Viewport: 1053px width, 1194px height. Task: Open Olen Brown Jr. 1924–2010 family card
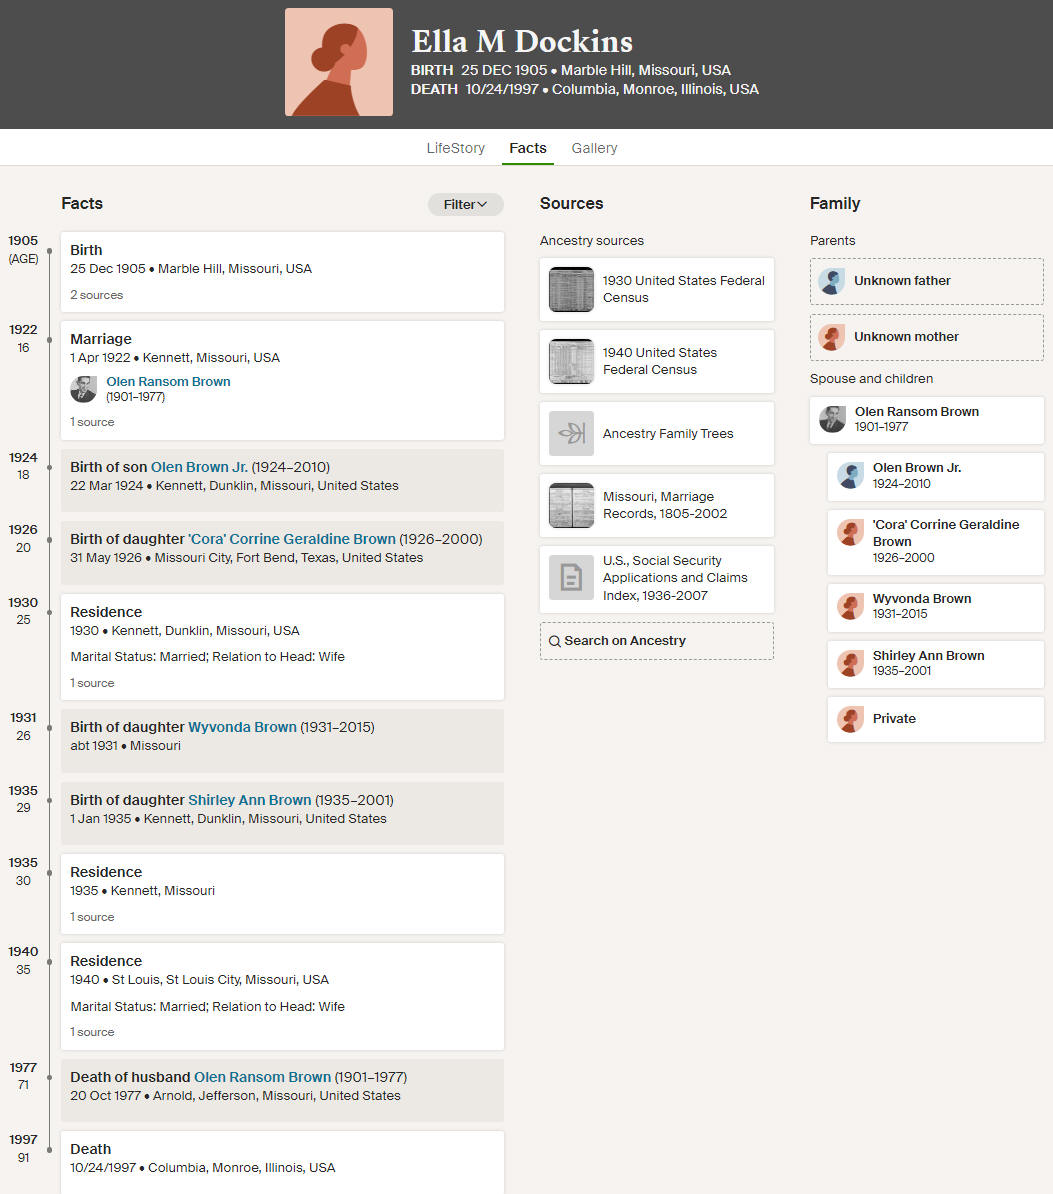pyautogui.click(x=936, y=476)
